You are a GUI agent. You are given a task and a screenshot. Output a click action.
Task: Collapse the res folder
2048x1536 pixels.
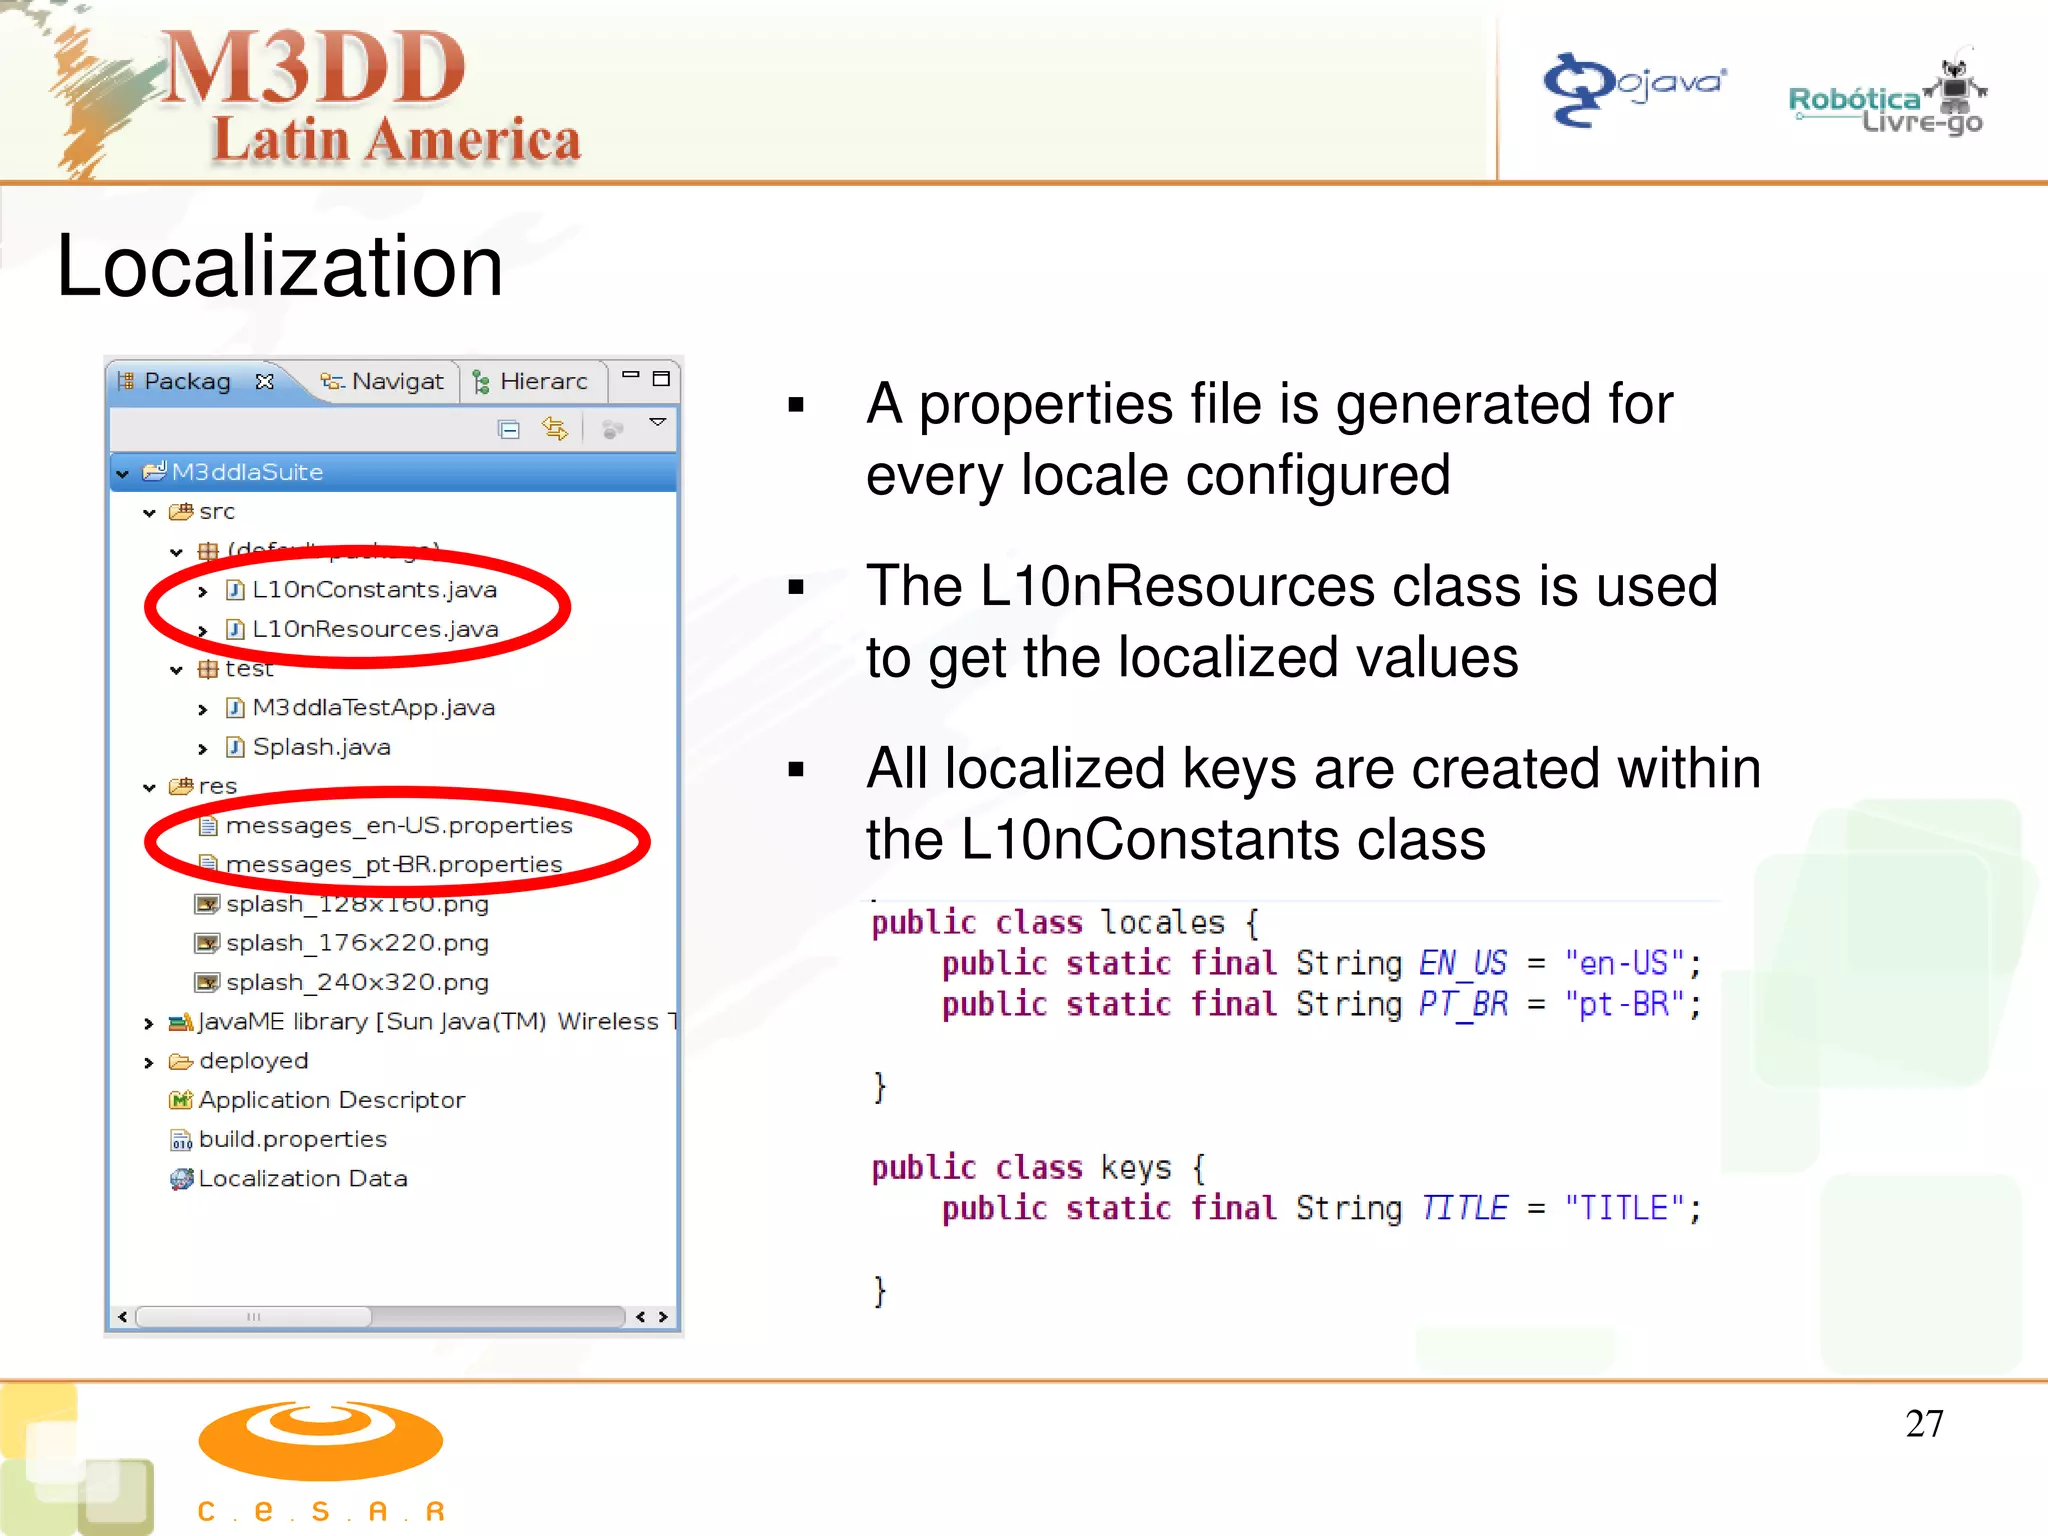150,788
